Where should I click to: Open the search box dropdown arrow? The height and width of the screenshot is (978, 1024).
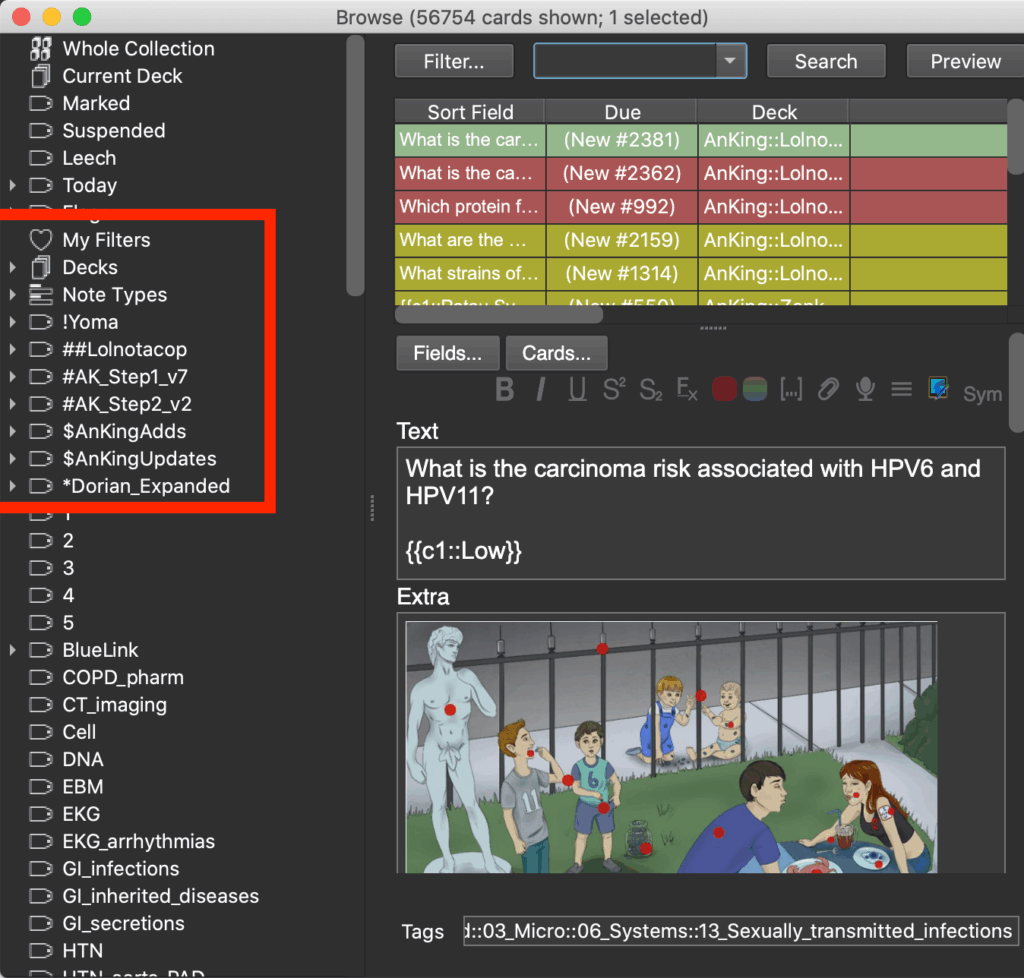click(x=730, y=61)
